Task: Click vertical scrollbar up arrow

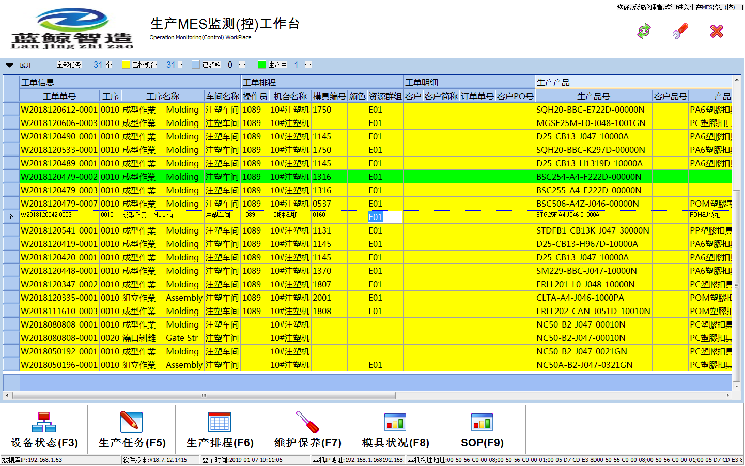Action: (x=737, y=80)
